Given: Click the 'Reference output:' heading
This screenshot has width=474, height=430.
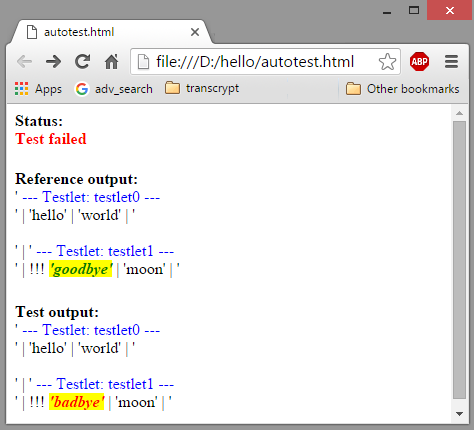Looking at the screenshot, I should [76, 179].
